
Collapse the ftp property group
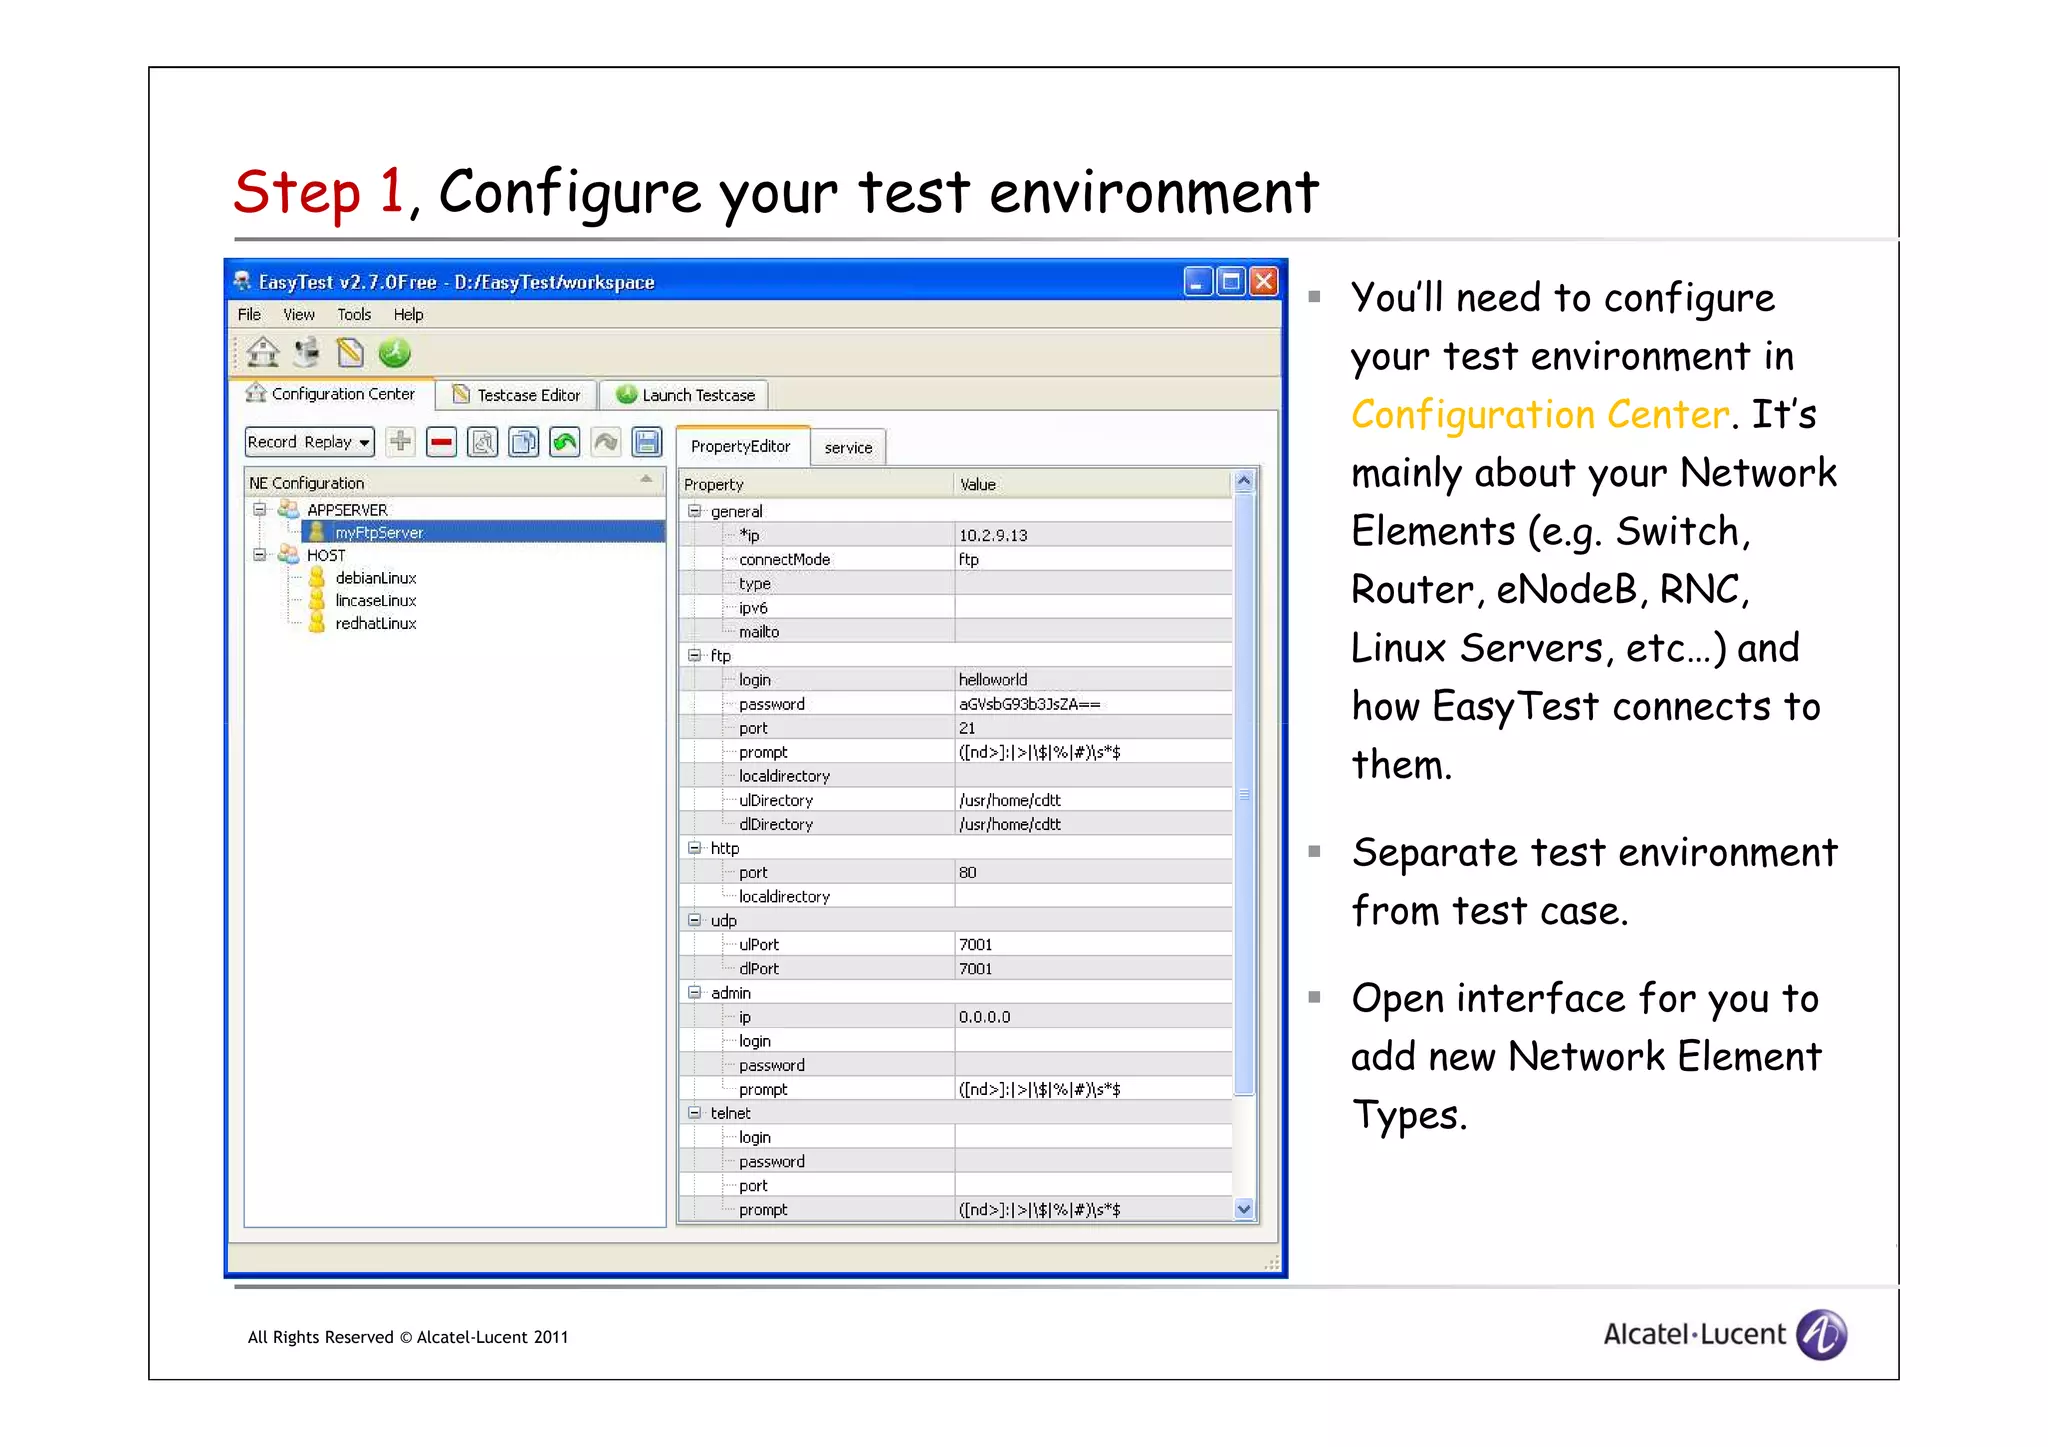pyautogui.click(x=694, y=655)
